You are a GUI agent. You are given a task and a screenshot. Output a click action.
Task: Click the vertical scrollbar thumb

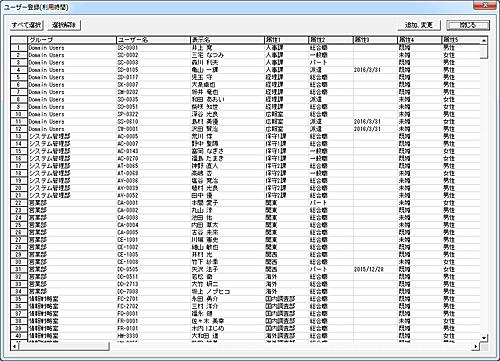(484, 51)
